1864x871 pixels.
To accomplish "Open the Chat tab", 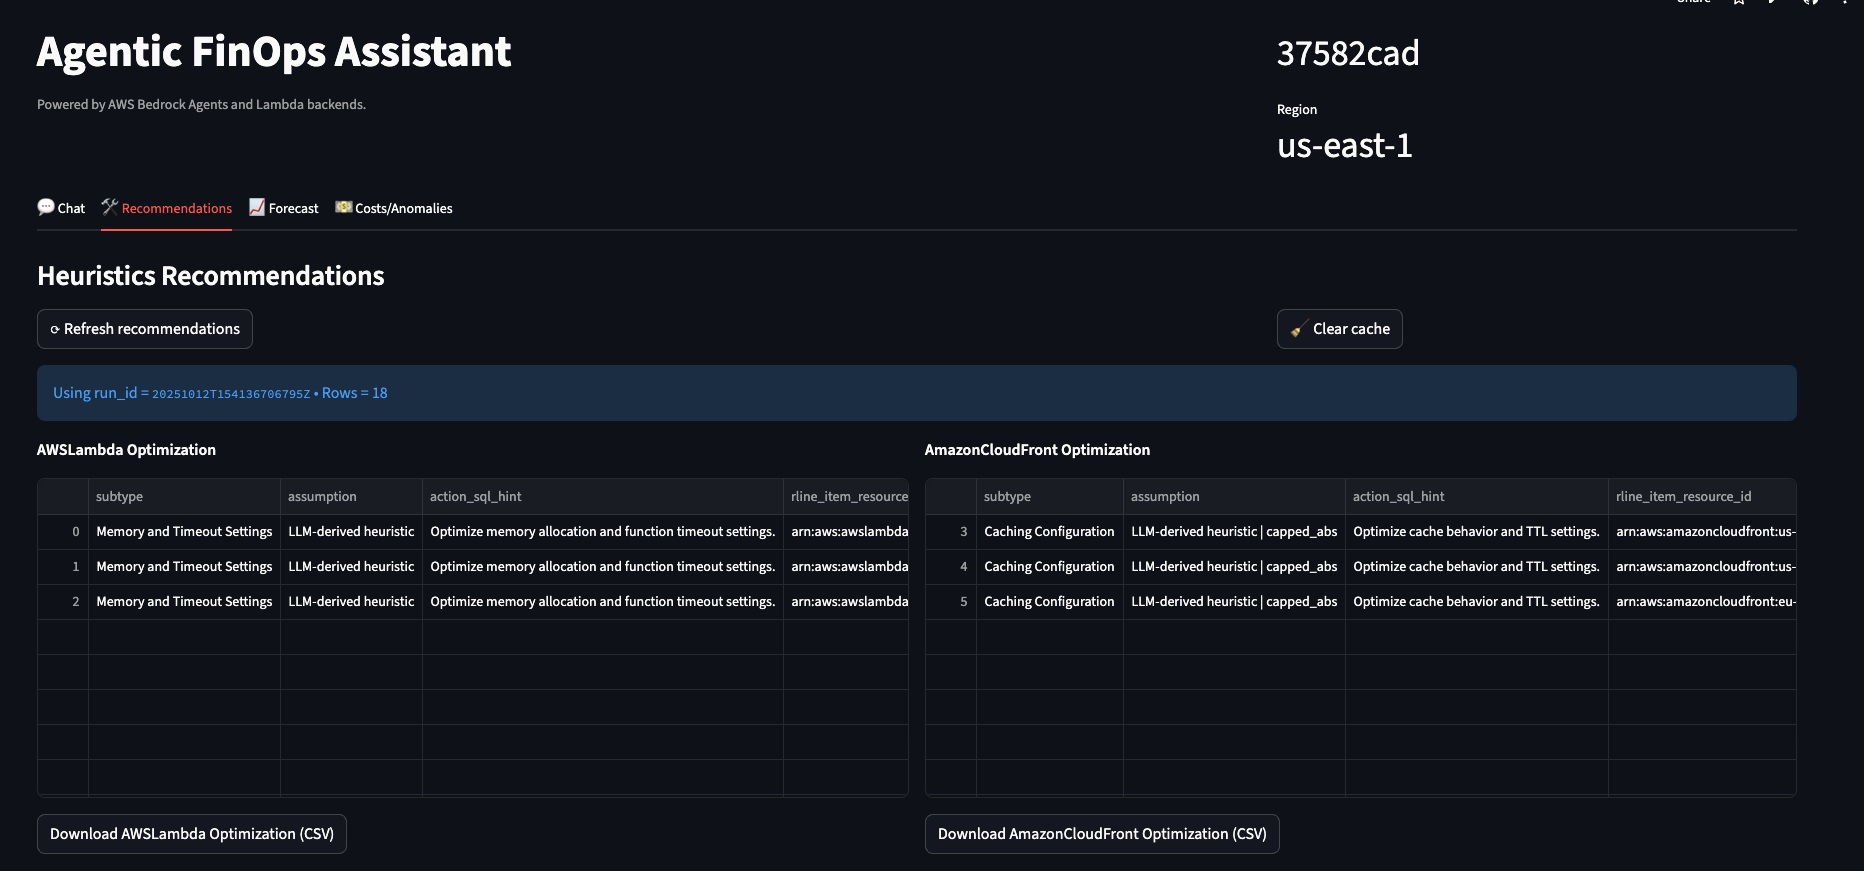I will [x=61, y=208].
